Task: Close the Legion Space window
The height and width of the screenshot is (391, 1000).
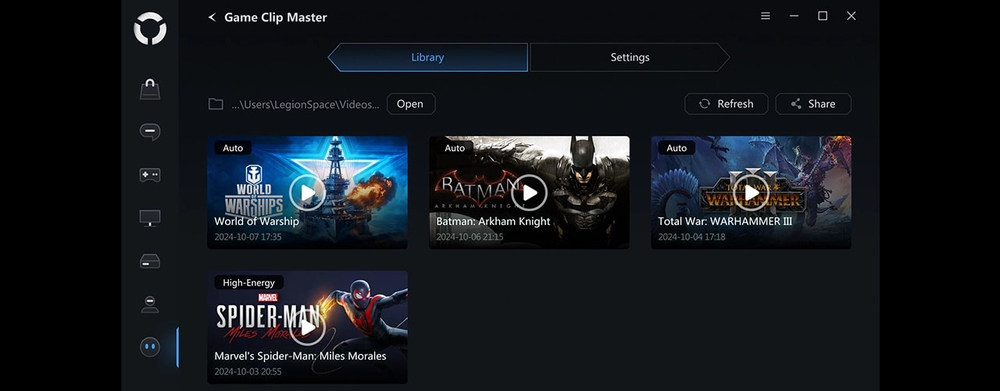Action: pyautogui.click(x=851, y=16)
